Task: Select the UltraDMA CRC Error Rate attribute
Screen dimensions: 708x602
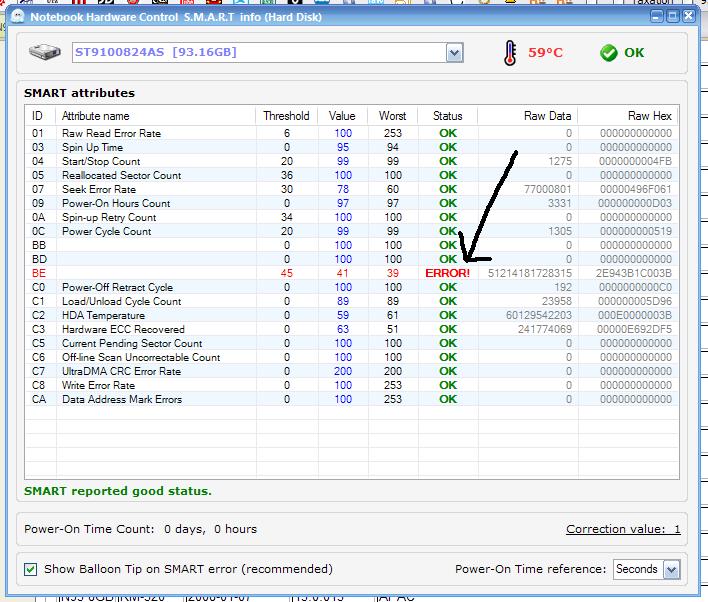Action: [x=121, y=371]
